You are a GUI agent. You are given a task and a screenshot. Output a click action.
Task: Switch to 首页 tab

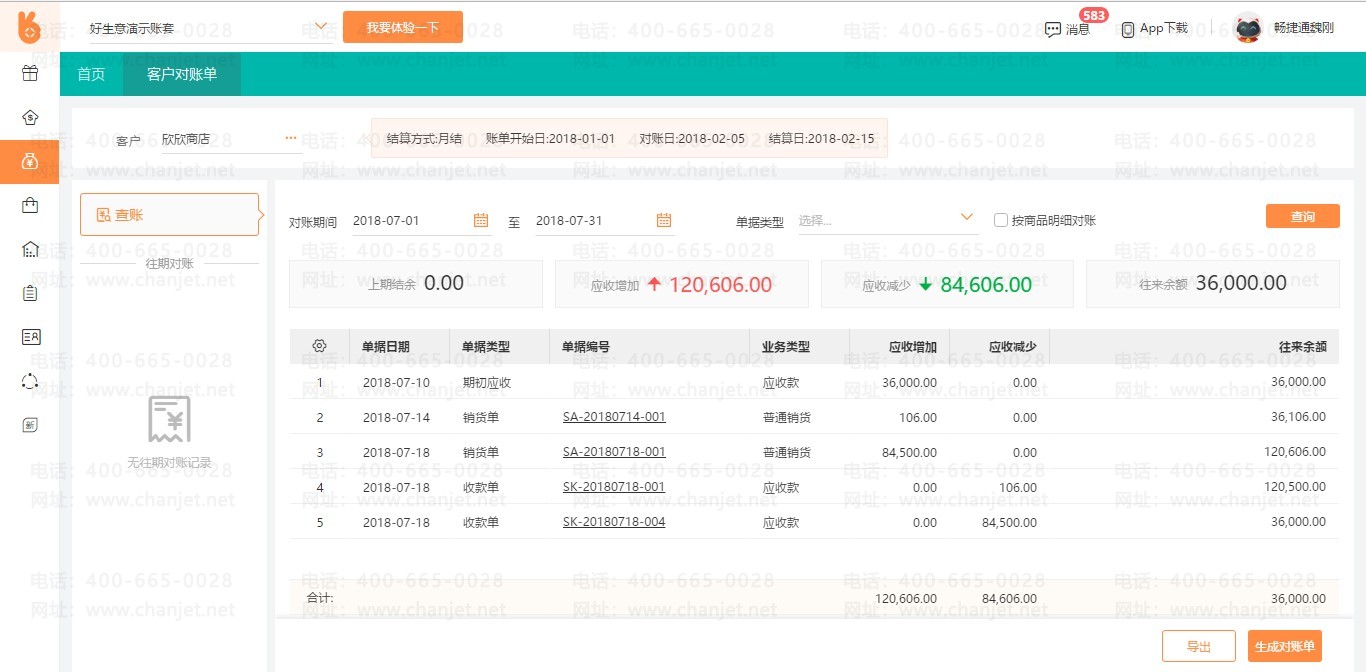(x=91, y=74)
